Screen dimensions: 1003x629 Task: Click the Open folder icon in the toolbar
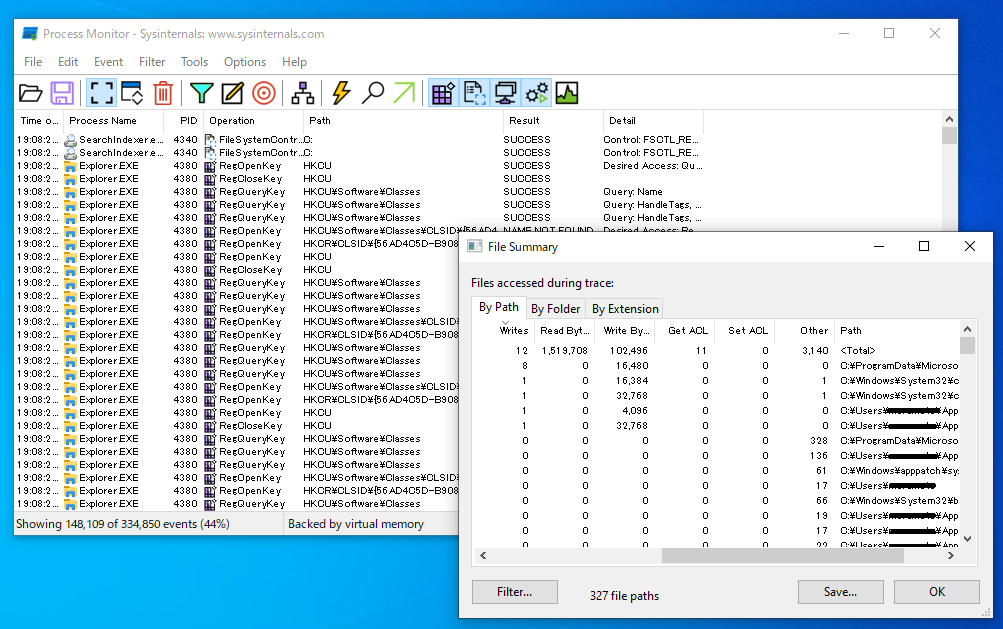click(x=30, y=93)
